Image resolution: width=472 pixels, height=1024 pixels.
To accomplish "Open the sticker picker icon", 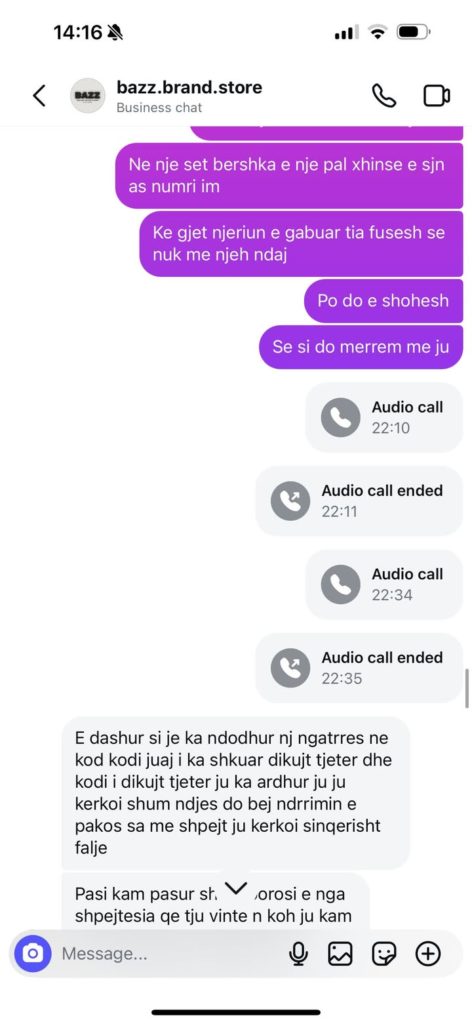I will click(x=384, y=954).
